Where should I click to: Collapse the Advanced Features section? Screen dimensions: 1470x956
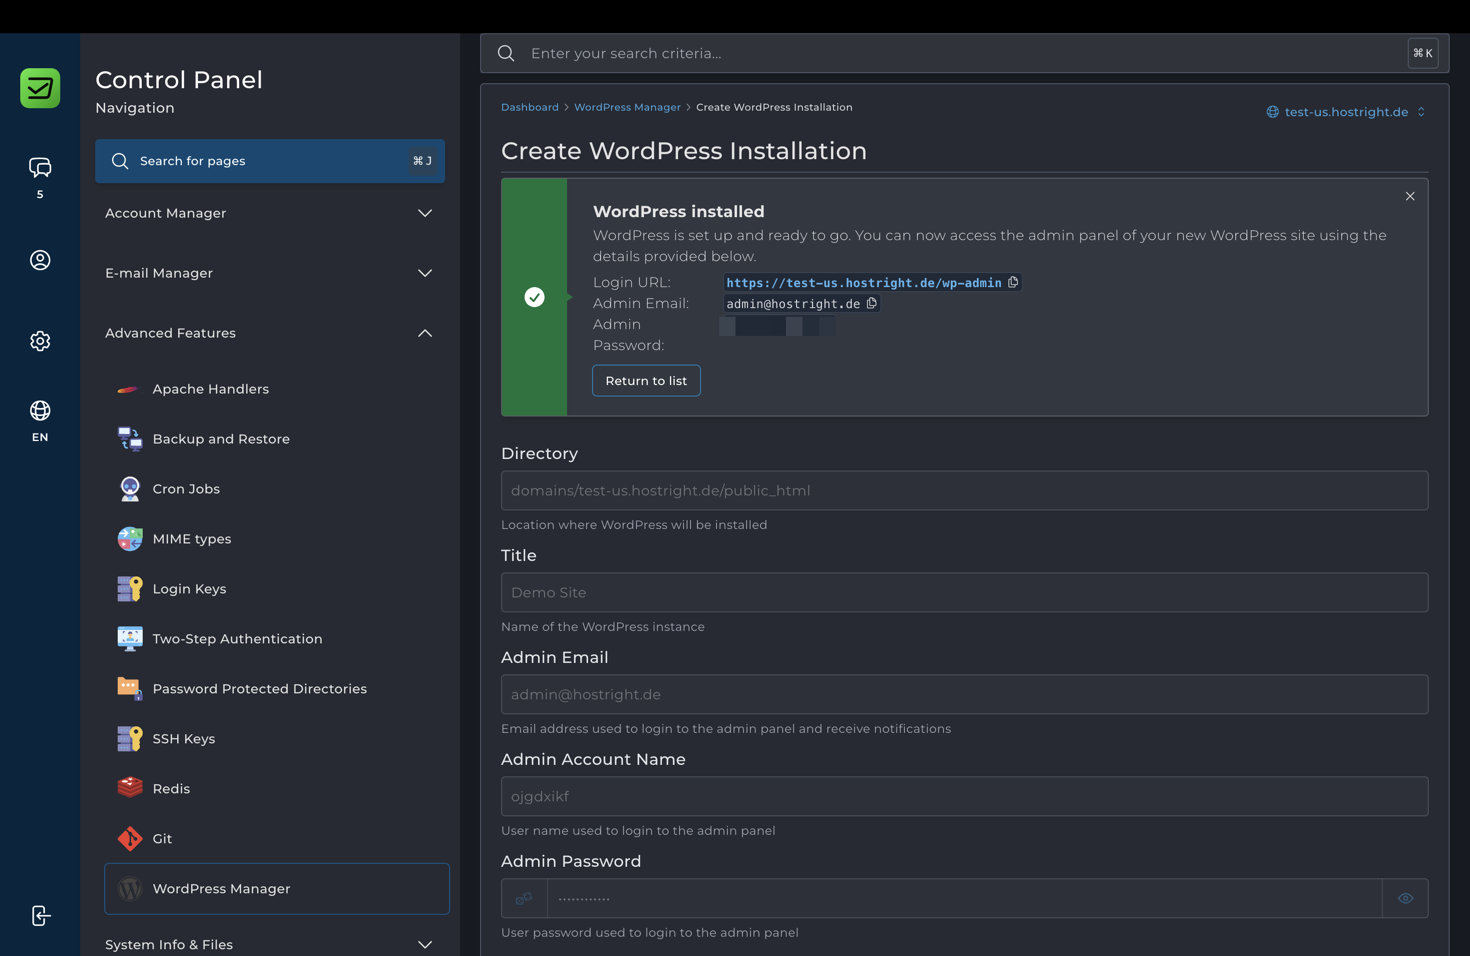270,333
